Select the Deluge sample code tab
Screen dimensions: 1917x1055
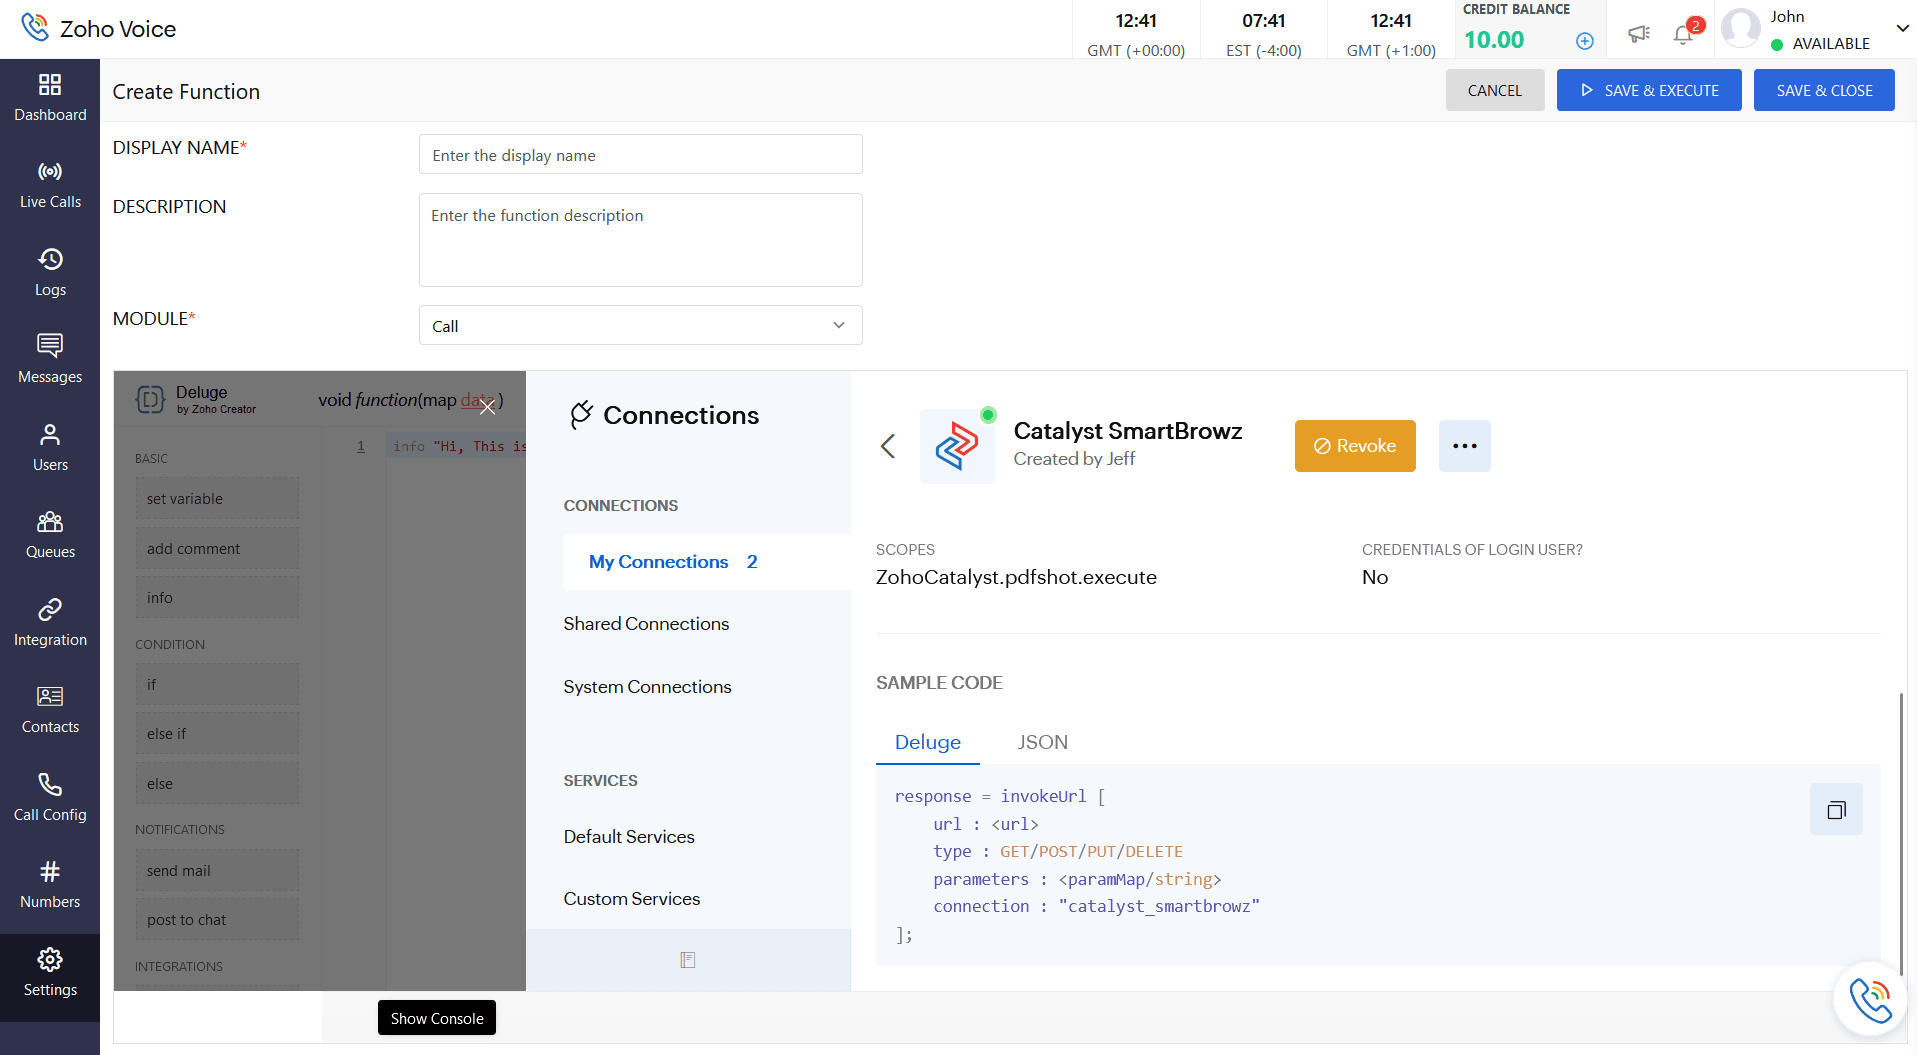click(927, 742)
